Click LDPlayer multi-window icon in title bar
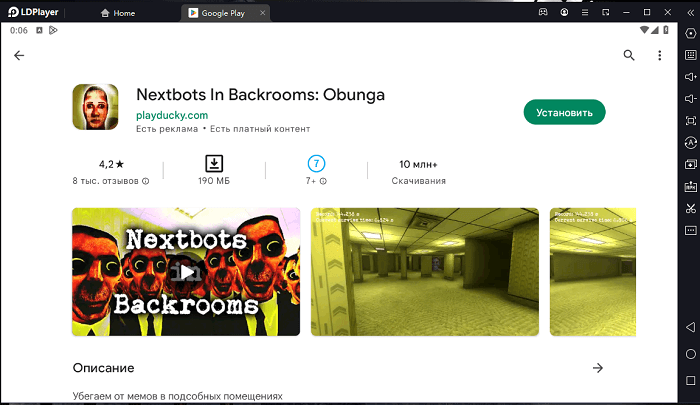This screenshot has width=700, height=405. point(605,12)
